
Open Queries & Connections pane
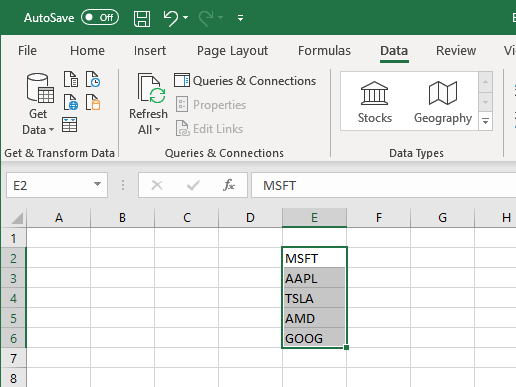pos(245,81)
